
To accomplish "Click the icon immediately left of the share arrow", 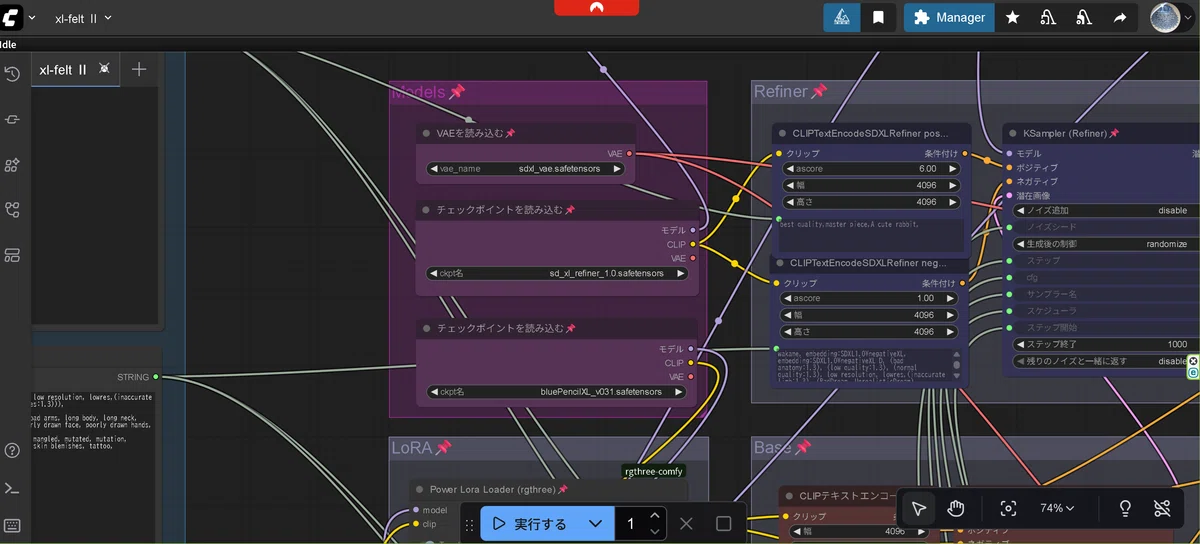I will [x=1084, y=18].
